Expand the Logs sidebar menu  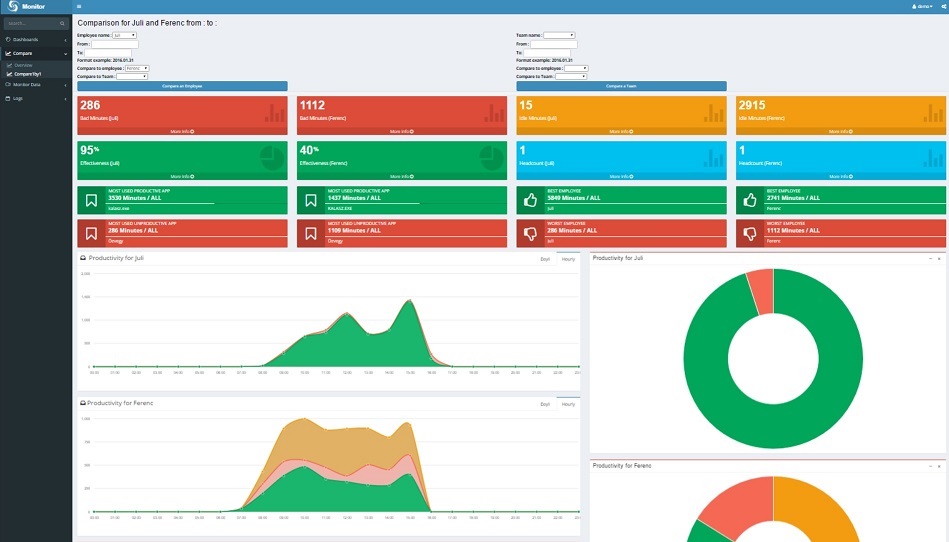pos(36,98)
